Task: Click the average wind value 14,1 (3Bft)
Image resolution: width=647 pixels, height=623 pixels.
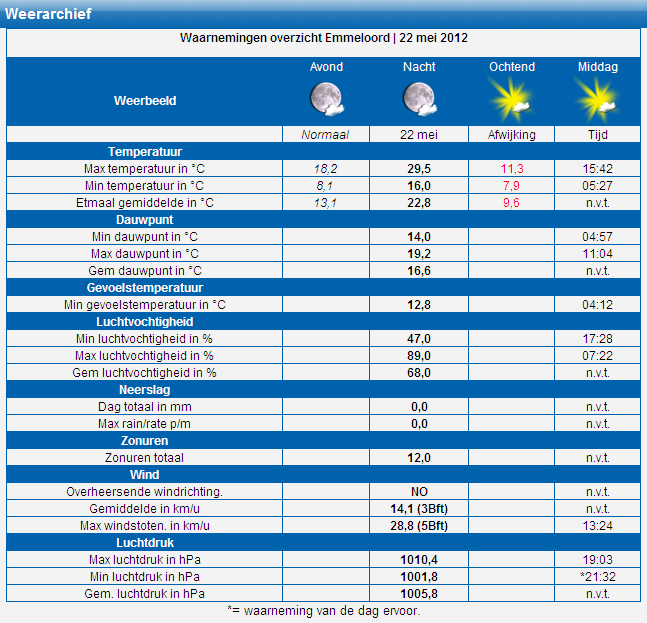Action: [x=419, y=509]
